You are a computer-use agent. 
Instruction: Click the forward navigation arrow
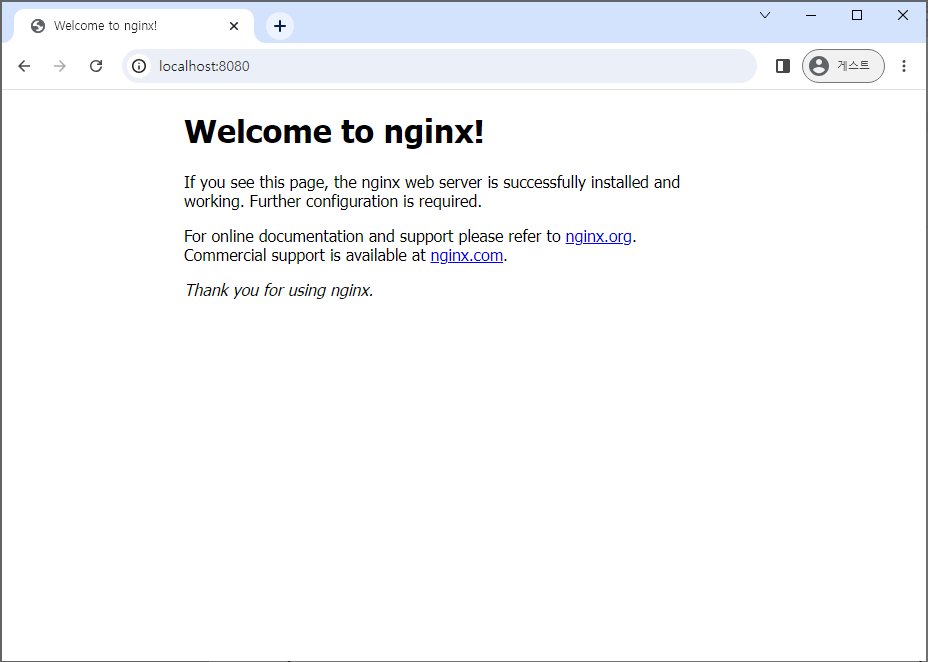[x=60, y=66]
